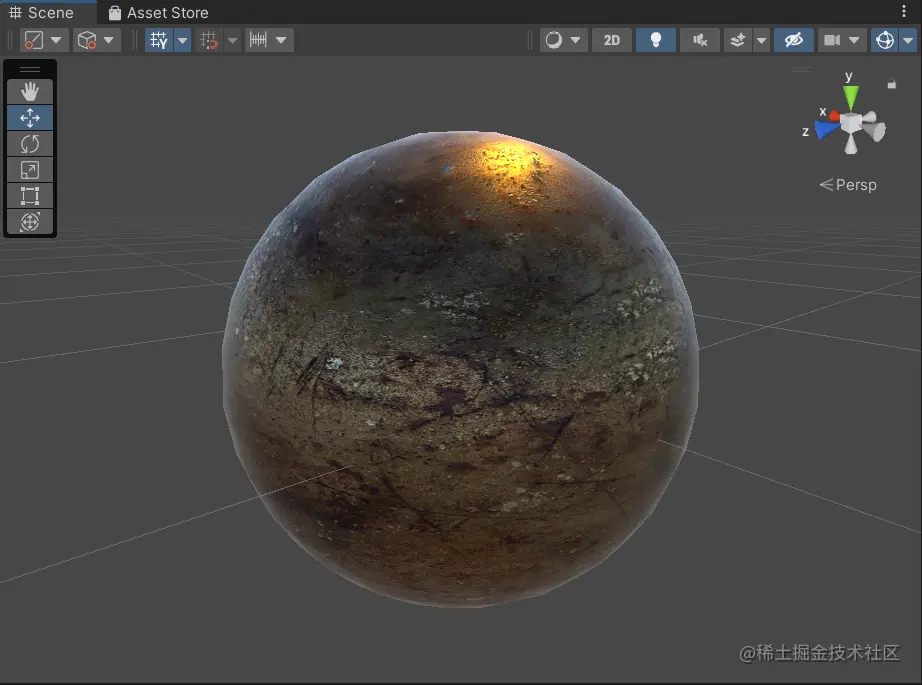Switch to the Asset Store tab
This screenshot has width=922, height=685.
click(158, 13)
